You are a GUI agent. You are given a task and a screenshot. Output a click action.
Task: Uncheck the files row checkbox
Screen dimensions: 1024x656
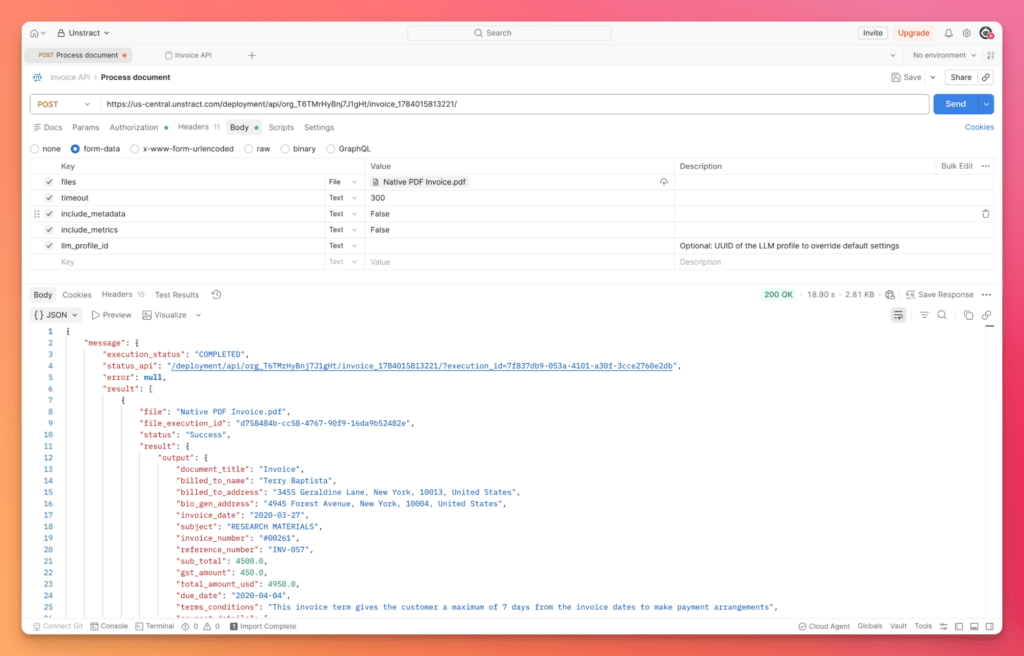pyautogui.click(x=49, y=182)
